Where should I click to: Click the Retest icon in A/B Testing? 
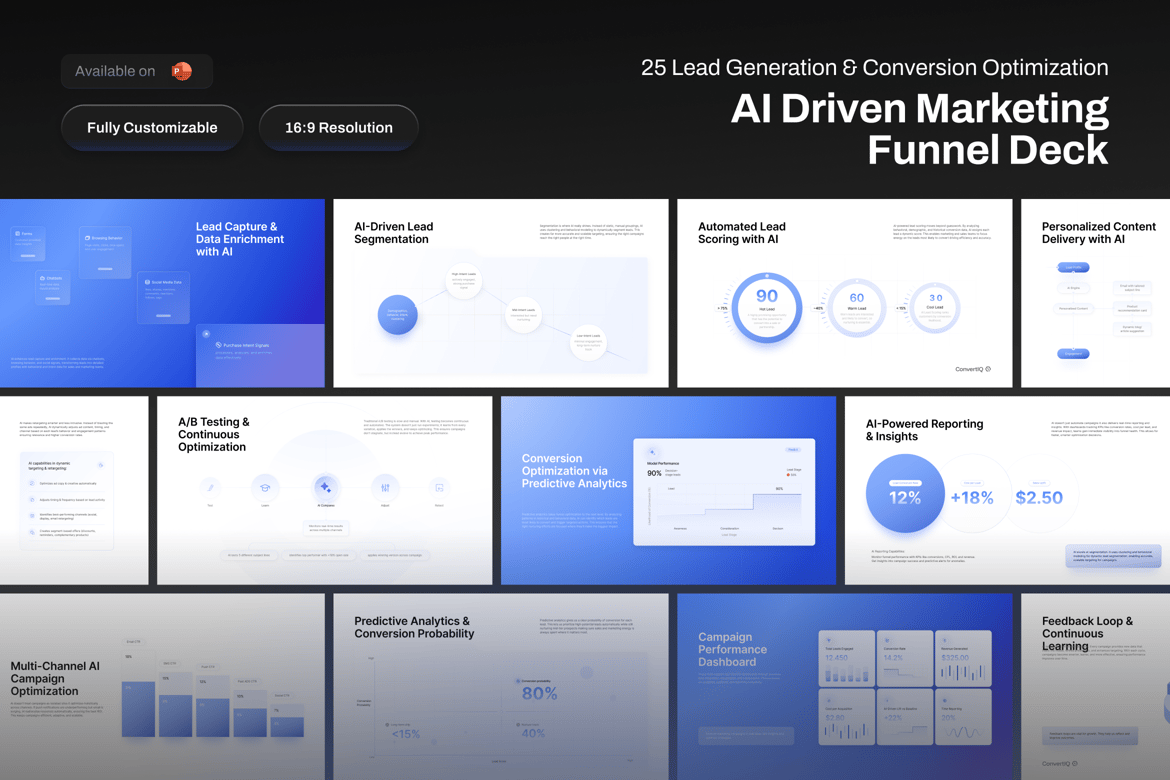439,487
